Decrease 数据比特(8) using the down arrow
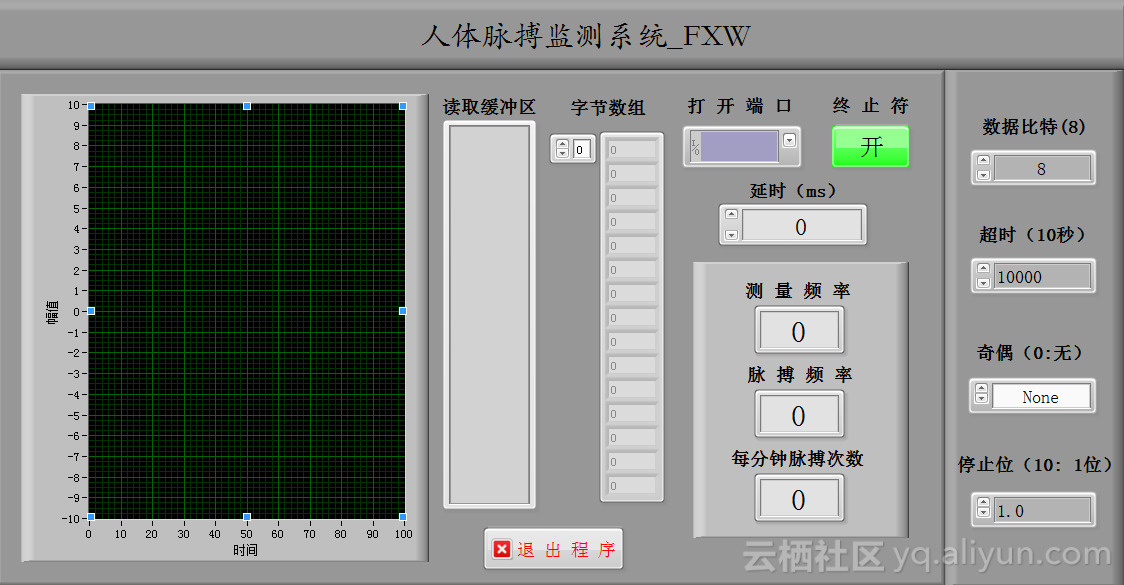Screen dimensions: 1124x585 [984, 175]
